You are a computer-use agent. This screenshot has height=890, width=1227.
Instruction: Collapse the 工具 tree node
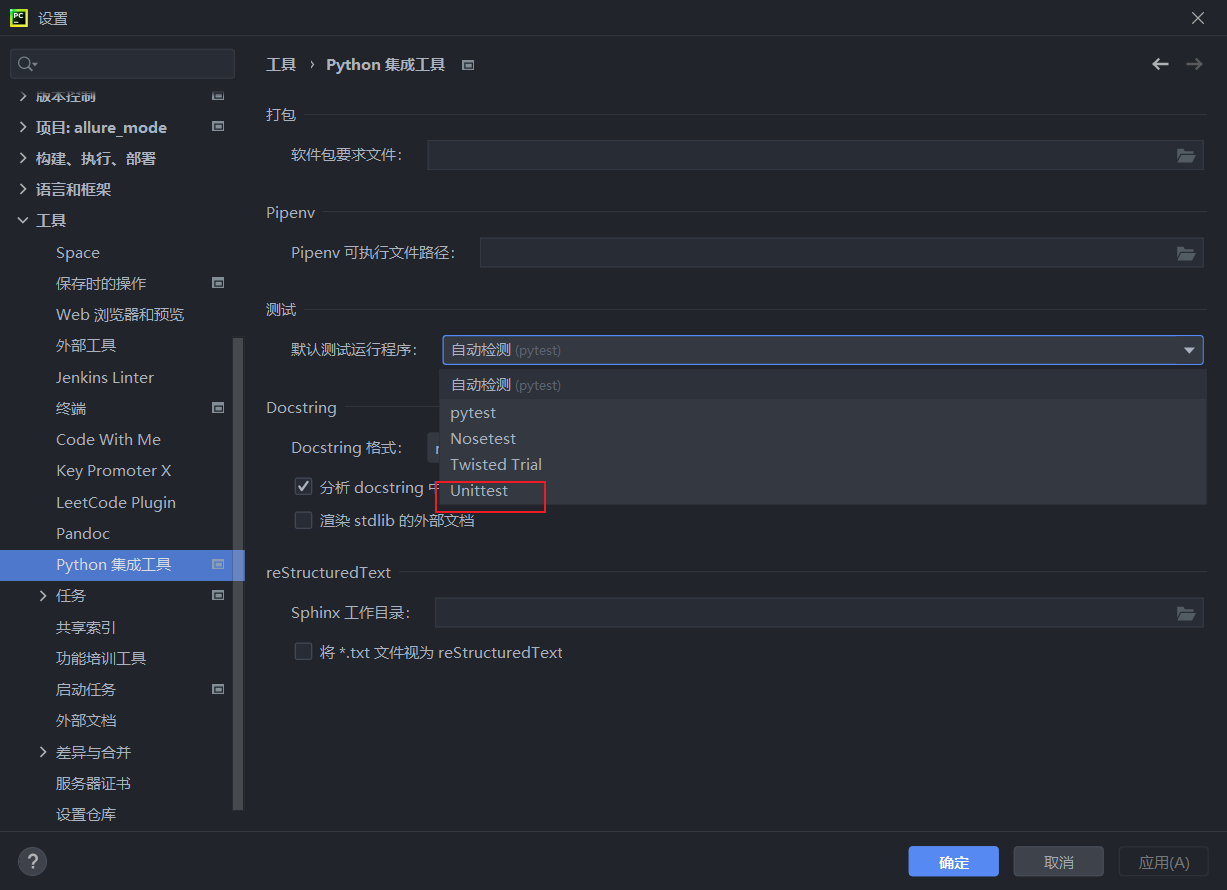(23, 220)
